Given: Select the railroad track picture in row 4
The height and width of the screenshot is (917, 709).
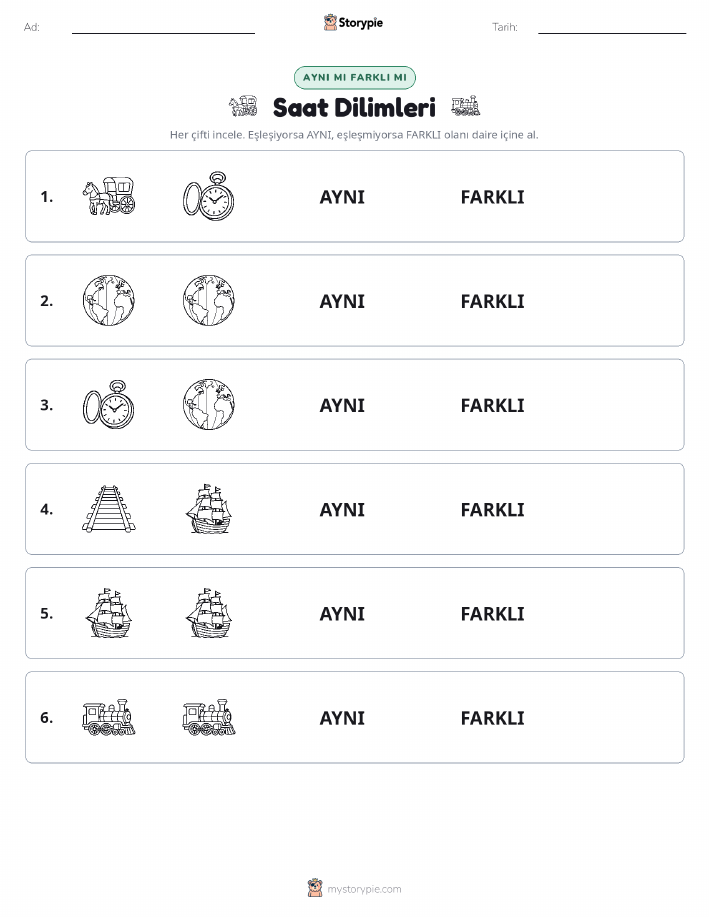Looking at the screenshot, I should [x=109, y=509].
